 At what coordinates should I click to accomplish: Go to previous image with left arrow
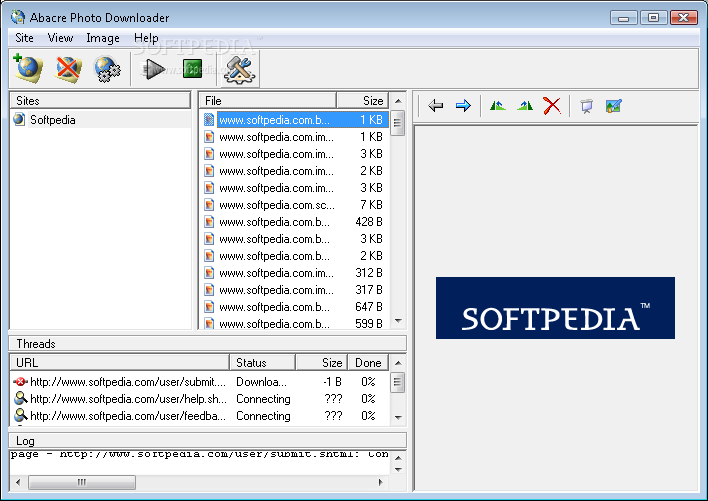click(436, 106)
